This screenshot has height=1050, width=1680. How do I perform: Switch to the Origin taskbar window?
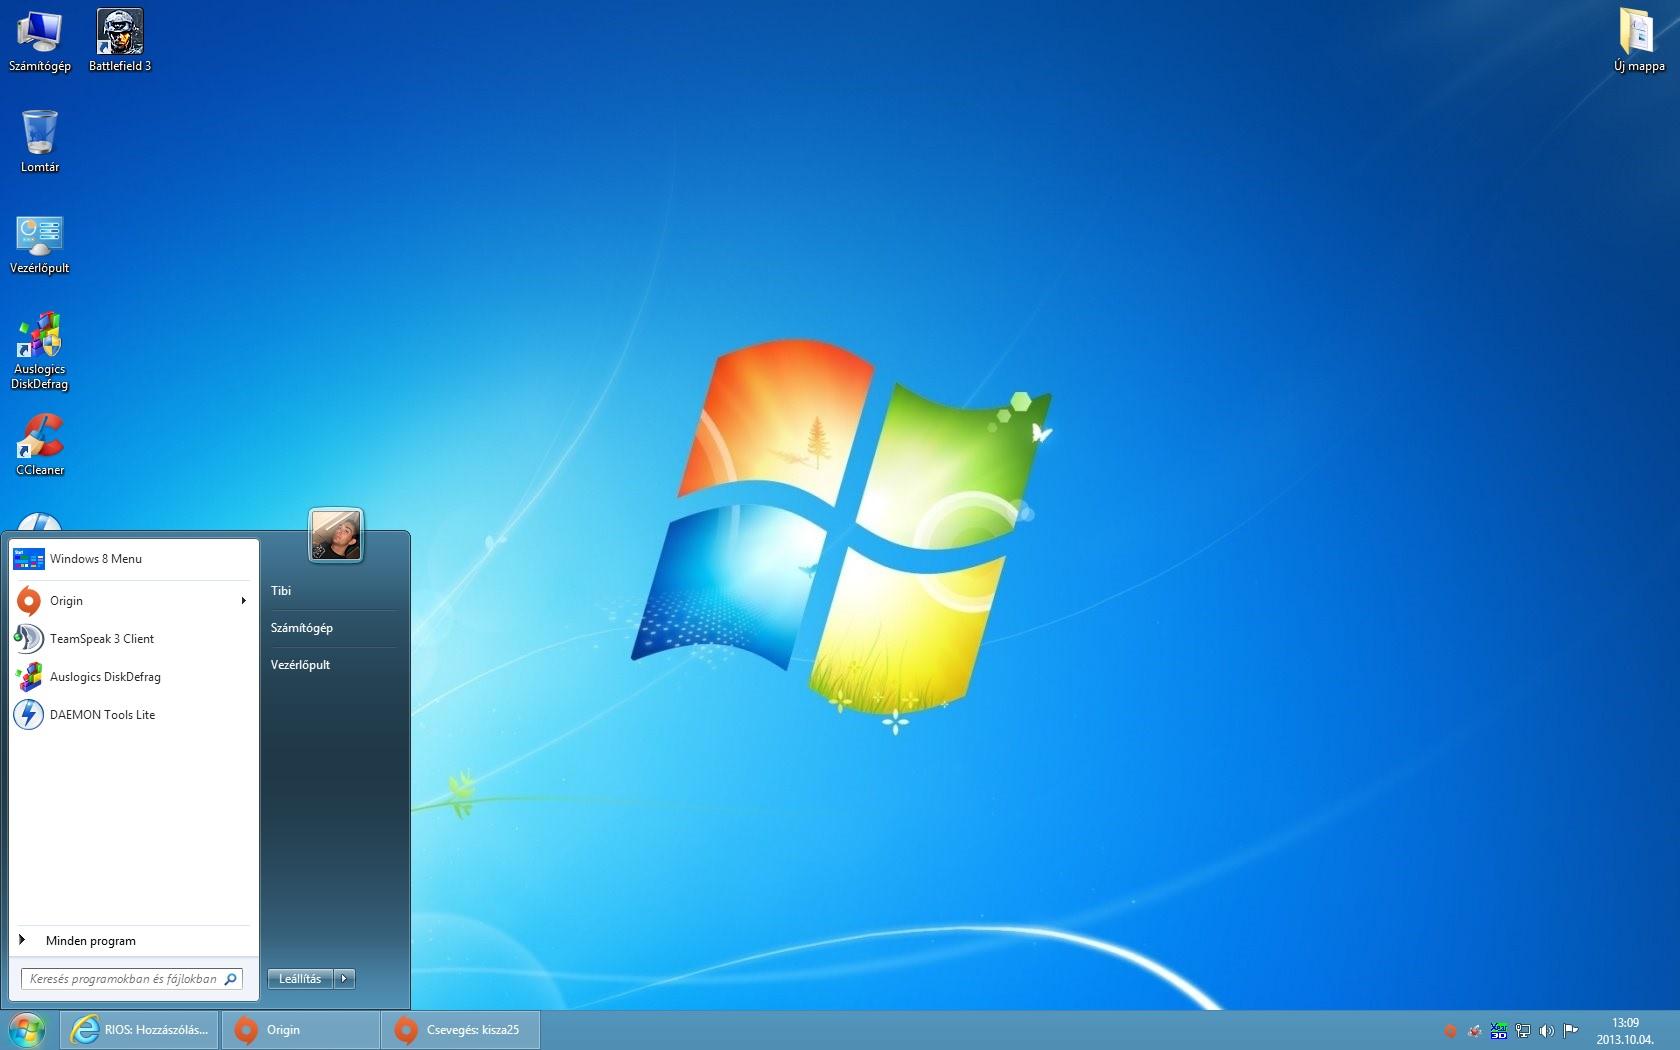pyautogui.click(x=300, y=1030)
